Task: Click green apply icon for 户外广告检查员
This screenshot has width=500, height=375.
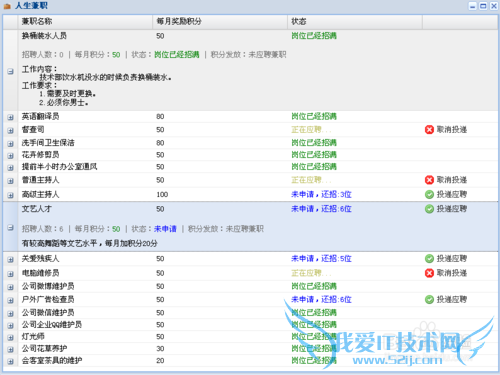Action: (x=429, y=300)
